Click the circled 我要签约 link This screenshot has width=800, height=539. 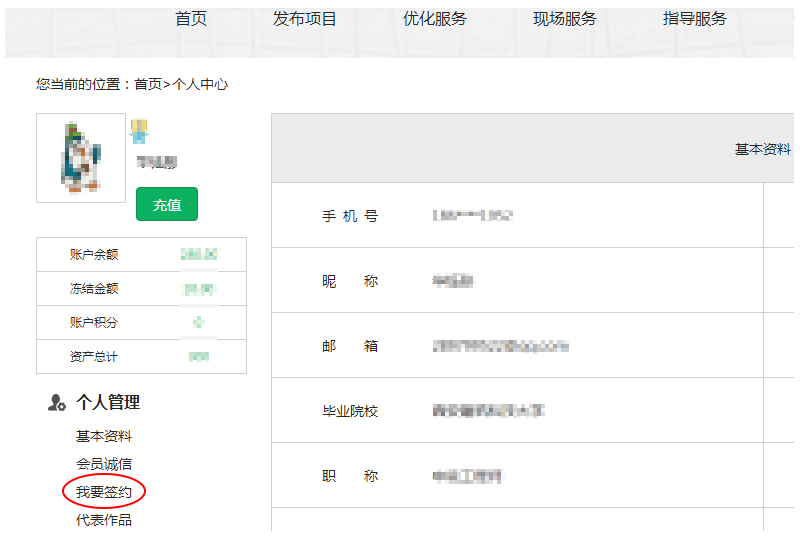104,492
